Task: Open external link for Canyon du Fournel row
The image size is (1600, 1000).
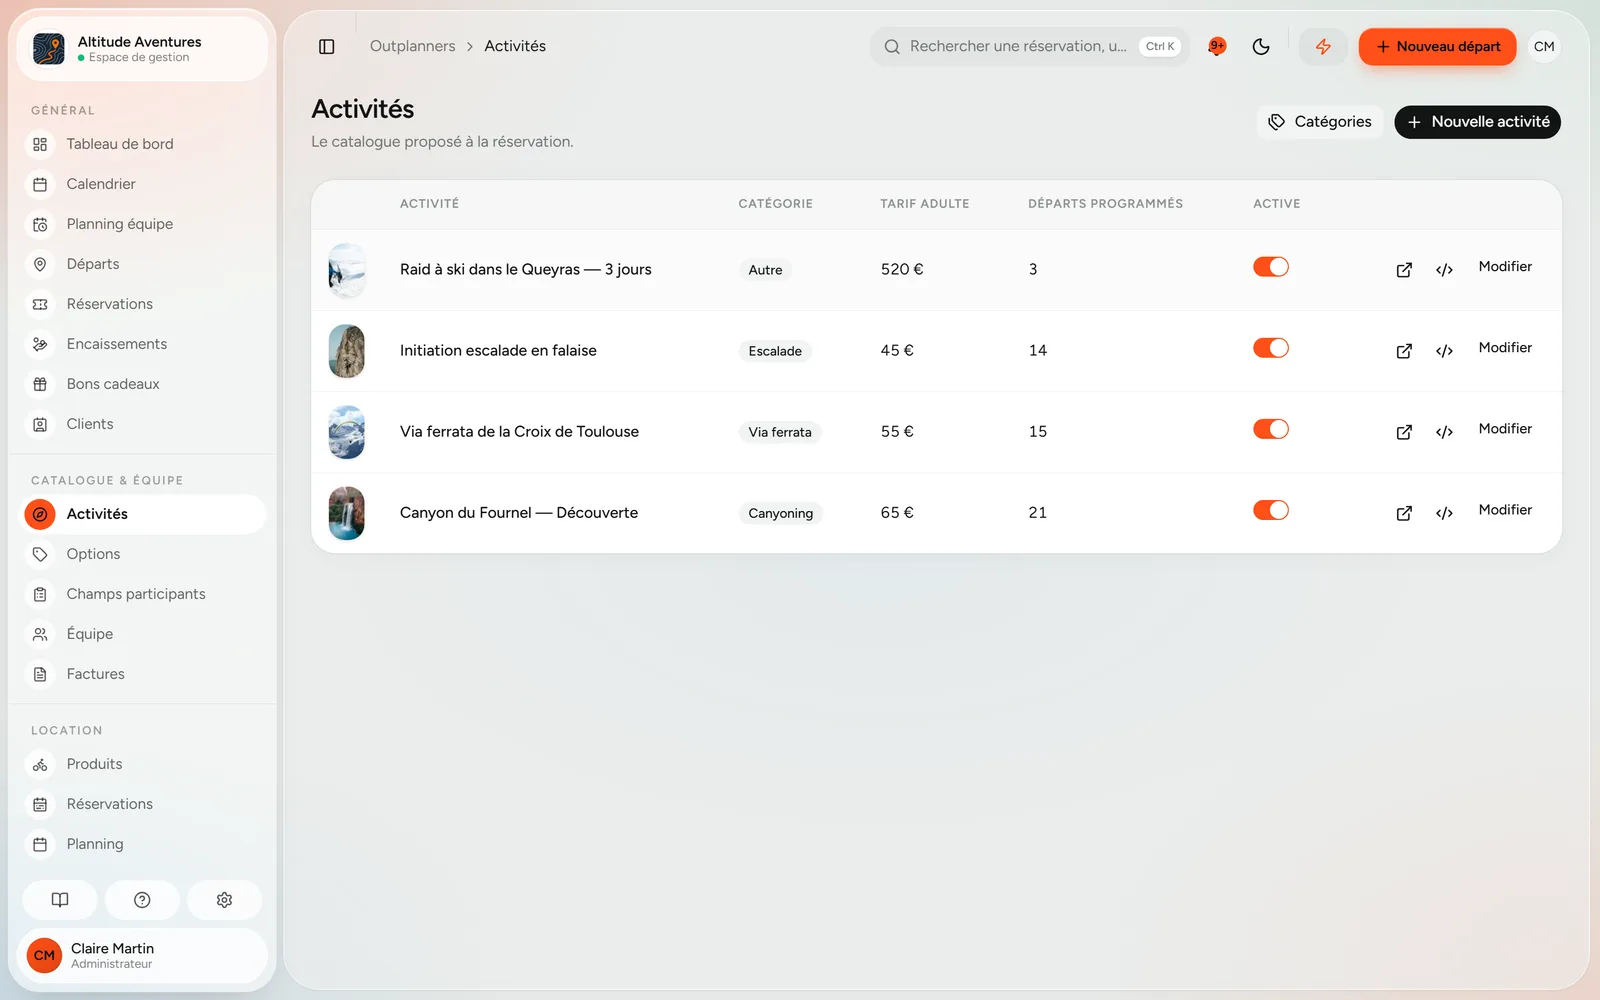Action: pyautogui.click(x=1404, y=513)
